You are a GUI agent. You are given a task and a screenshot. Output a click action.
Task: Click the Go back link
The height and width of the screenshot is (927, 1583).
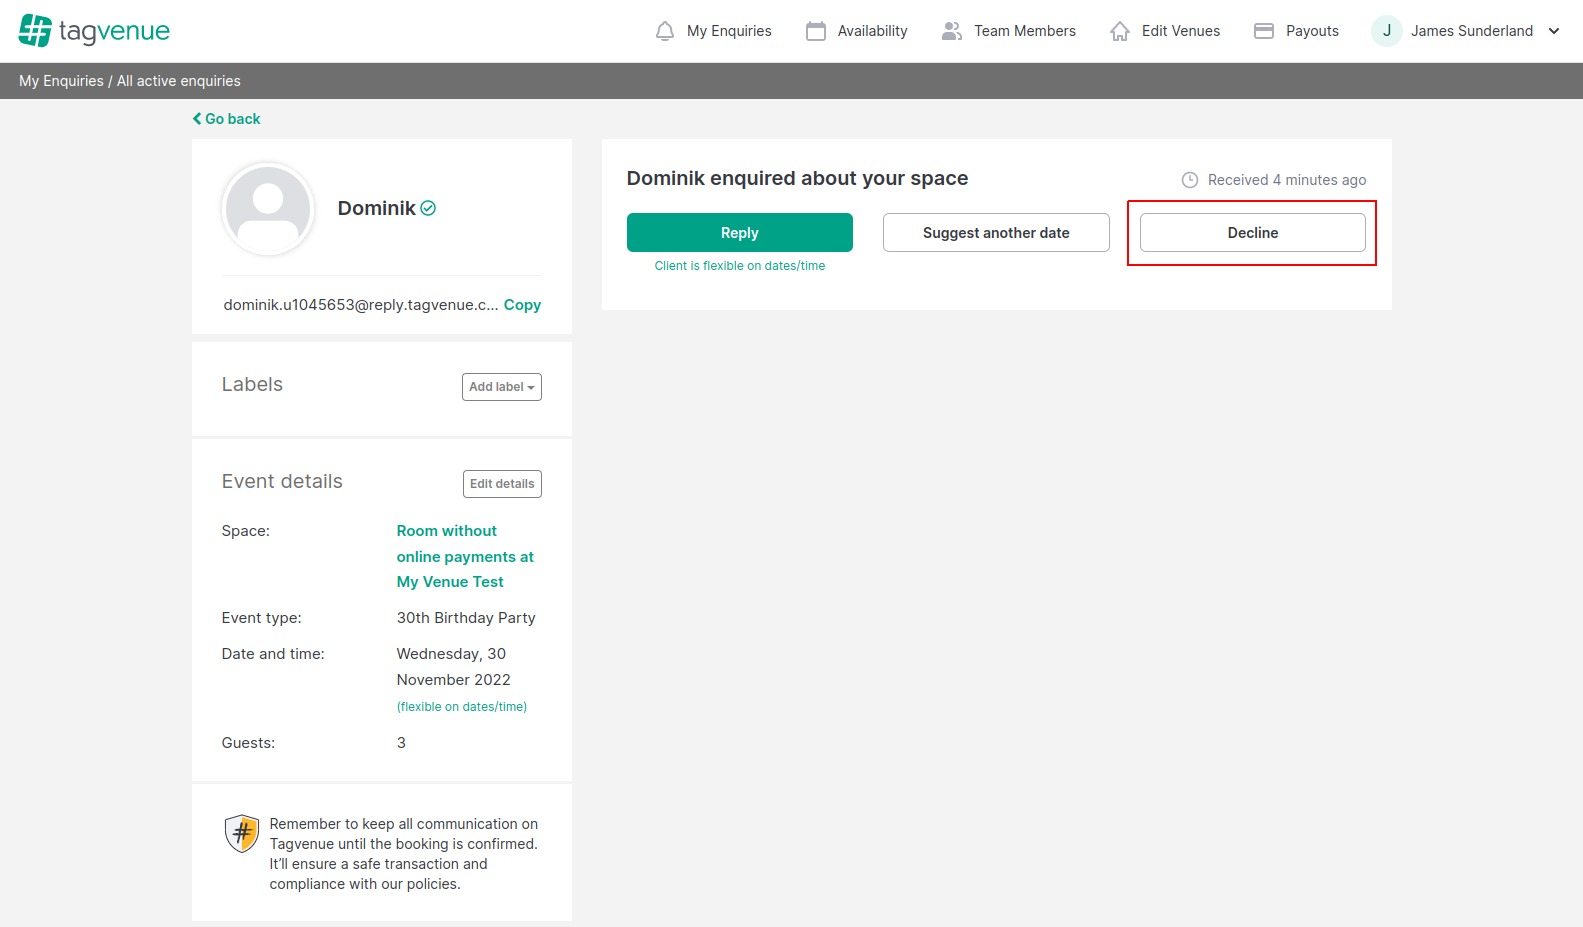(x=227, y=119)
